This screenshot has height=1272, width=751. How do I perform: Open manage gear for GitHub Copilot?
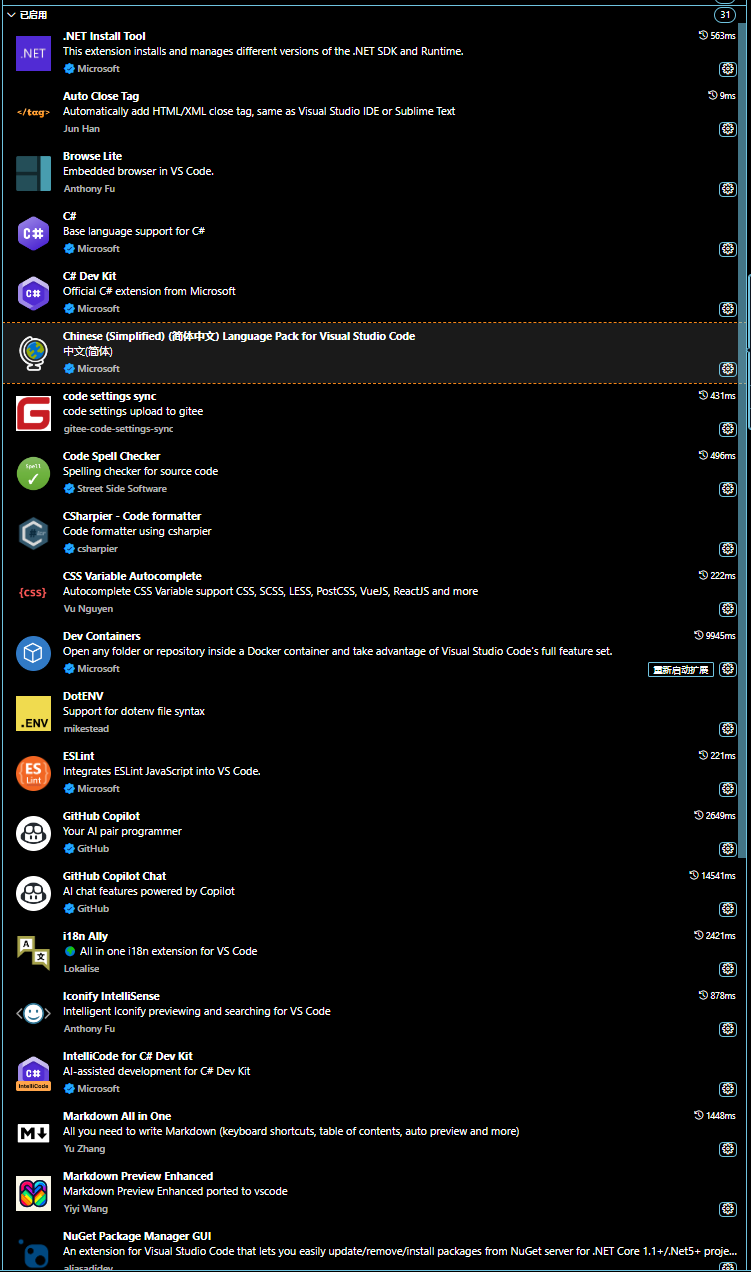(727, 849)
